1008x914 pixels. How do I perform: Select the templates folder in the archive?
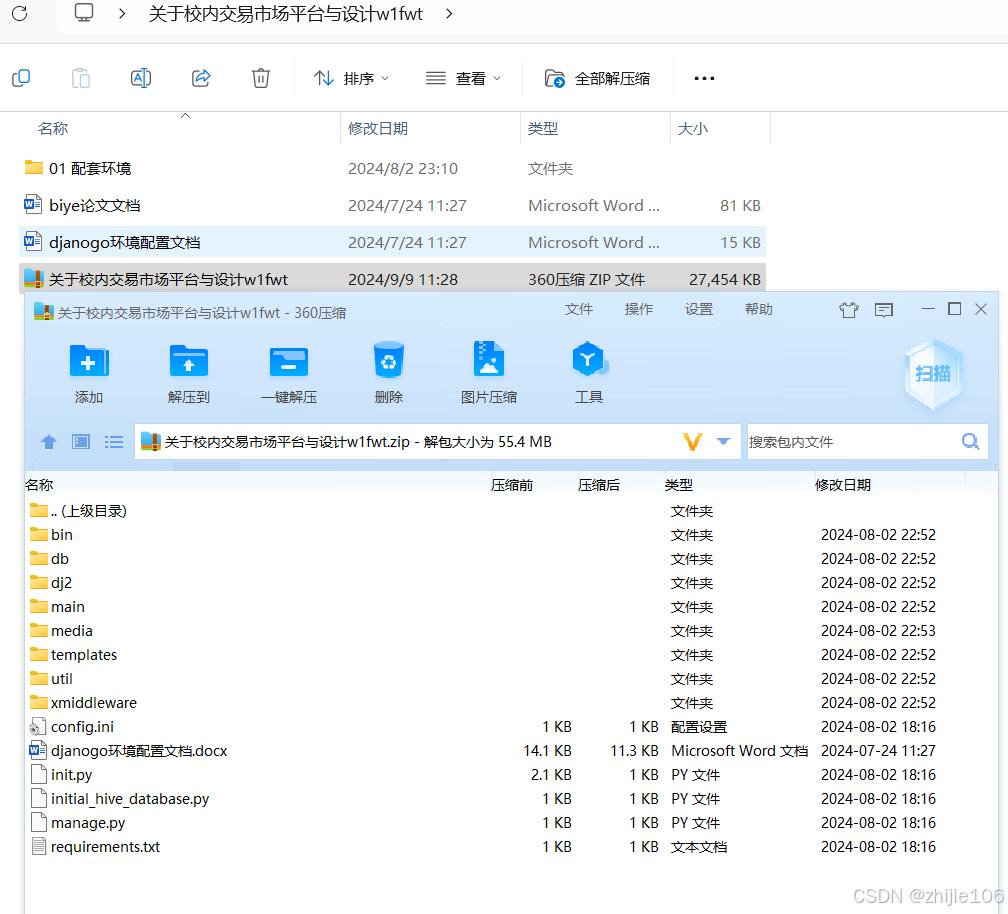73,655
